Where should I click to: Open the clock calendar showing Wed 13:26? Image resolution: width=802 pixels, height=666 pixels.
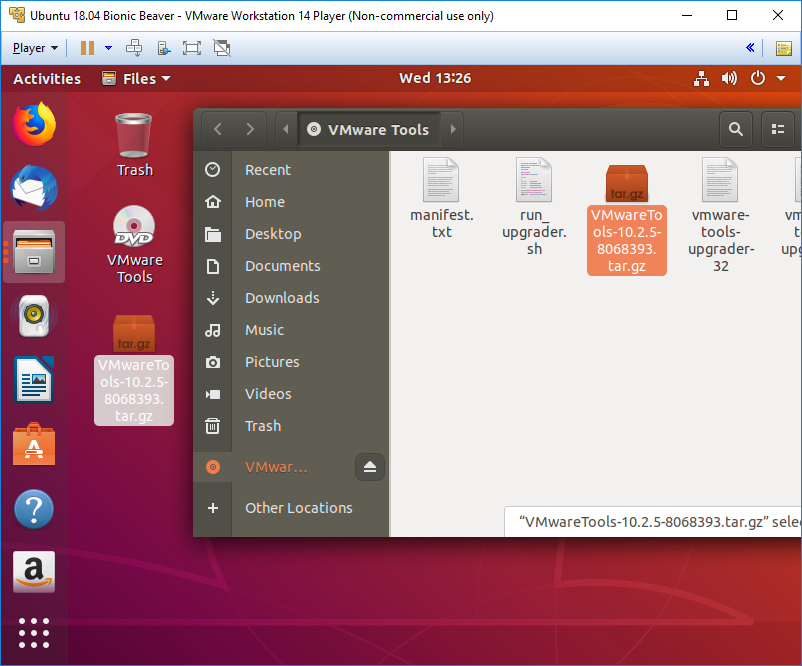(435, 78)
